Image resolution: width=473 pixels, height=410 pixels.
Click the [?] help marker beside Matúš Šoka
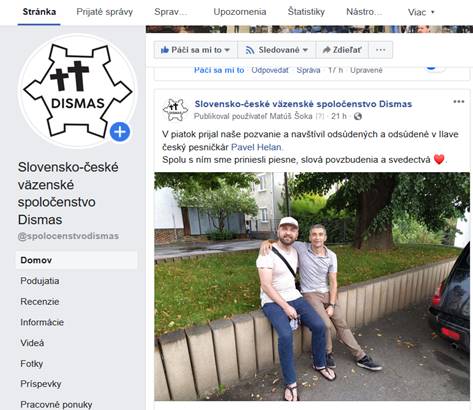[x=320, y=116]
